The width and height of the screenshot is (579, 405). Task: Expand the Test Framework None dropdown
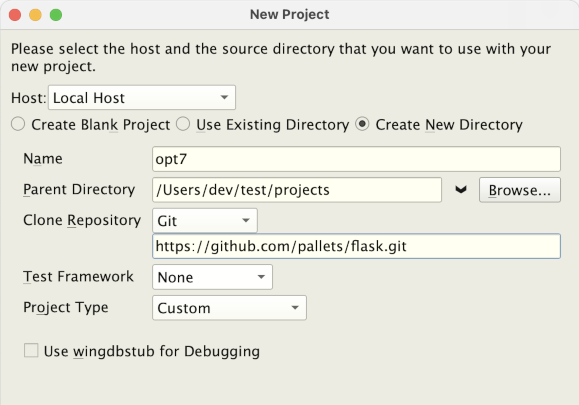[212, 277]
